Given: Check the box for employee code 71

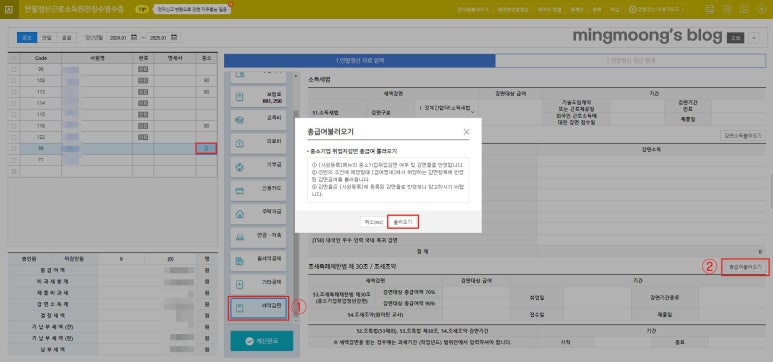Looking at the screenshot, I should point(13,160).
